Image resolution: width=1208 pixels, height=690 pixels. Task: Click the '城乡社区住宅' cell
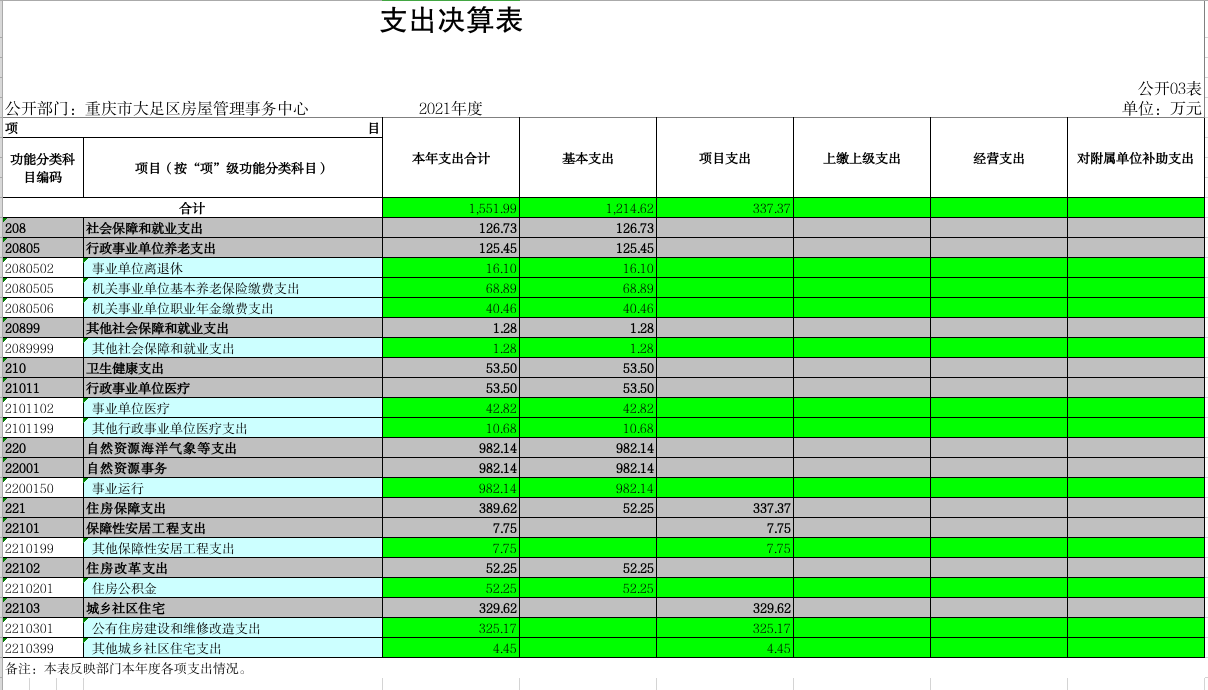tap(233, 608)
